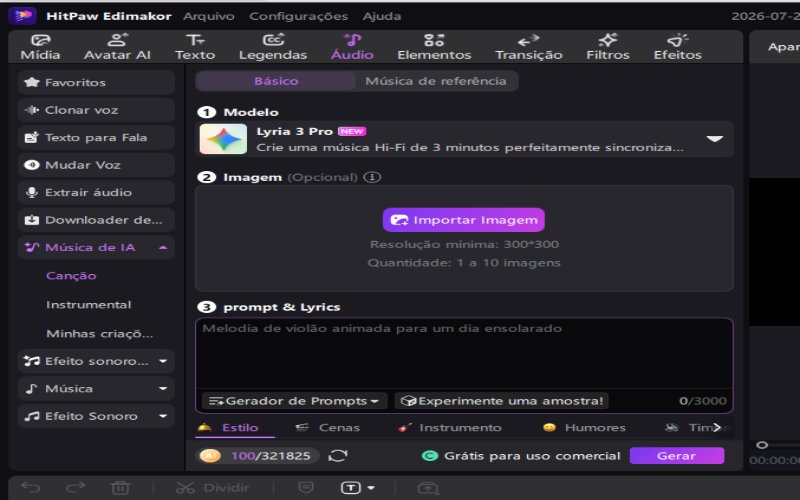Click the screen capture icon in toolbar

tap(428, 488)
